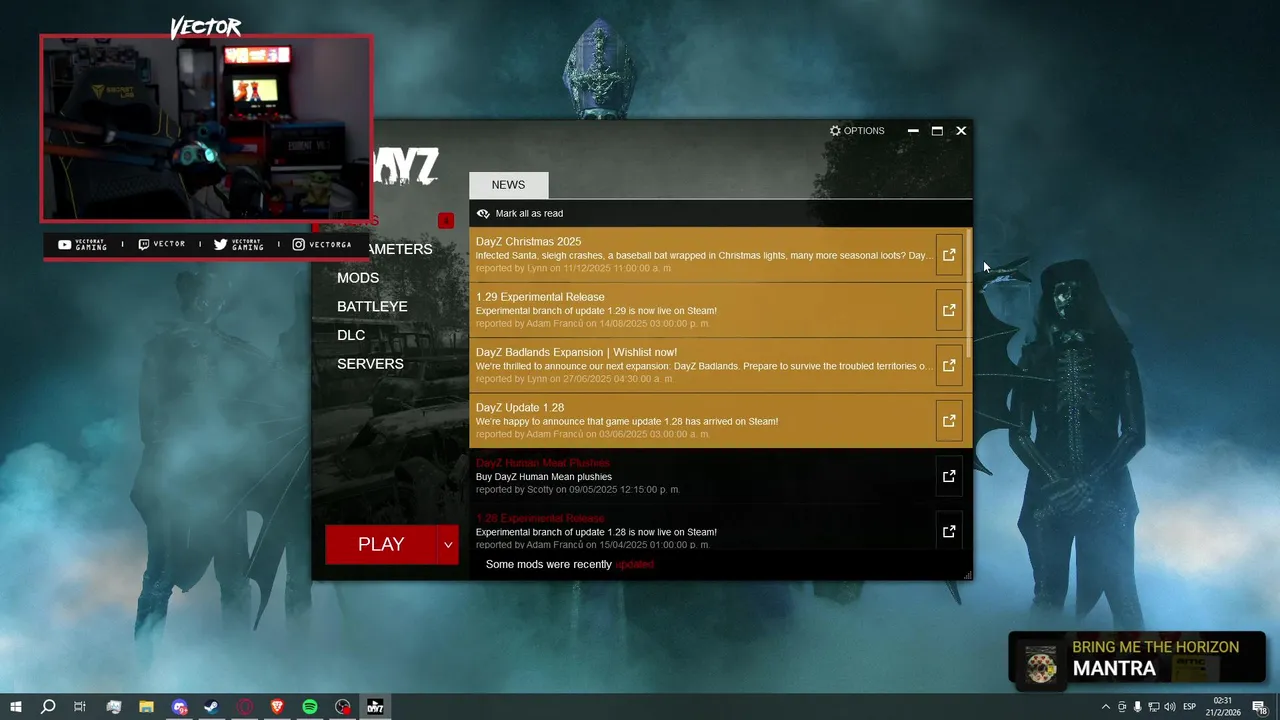
Task: Click the 'Buy DayZ Human Mean plushies' text
Action: 544,477
